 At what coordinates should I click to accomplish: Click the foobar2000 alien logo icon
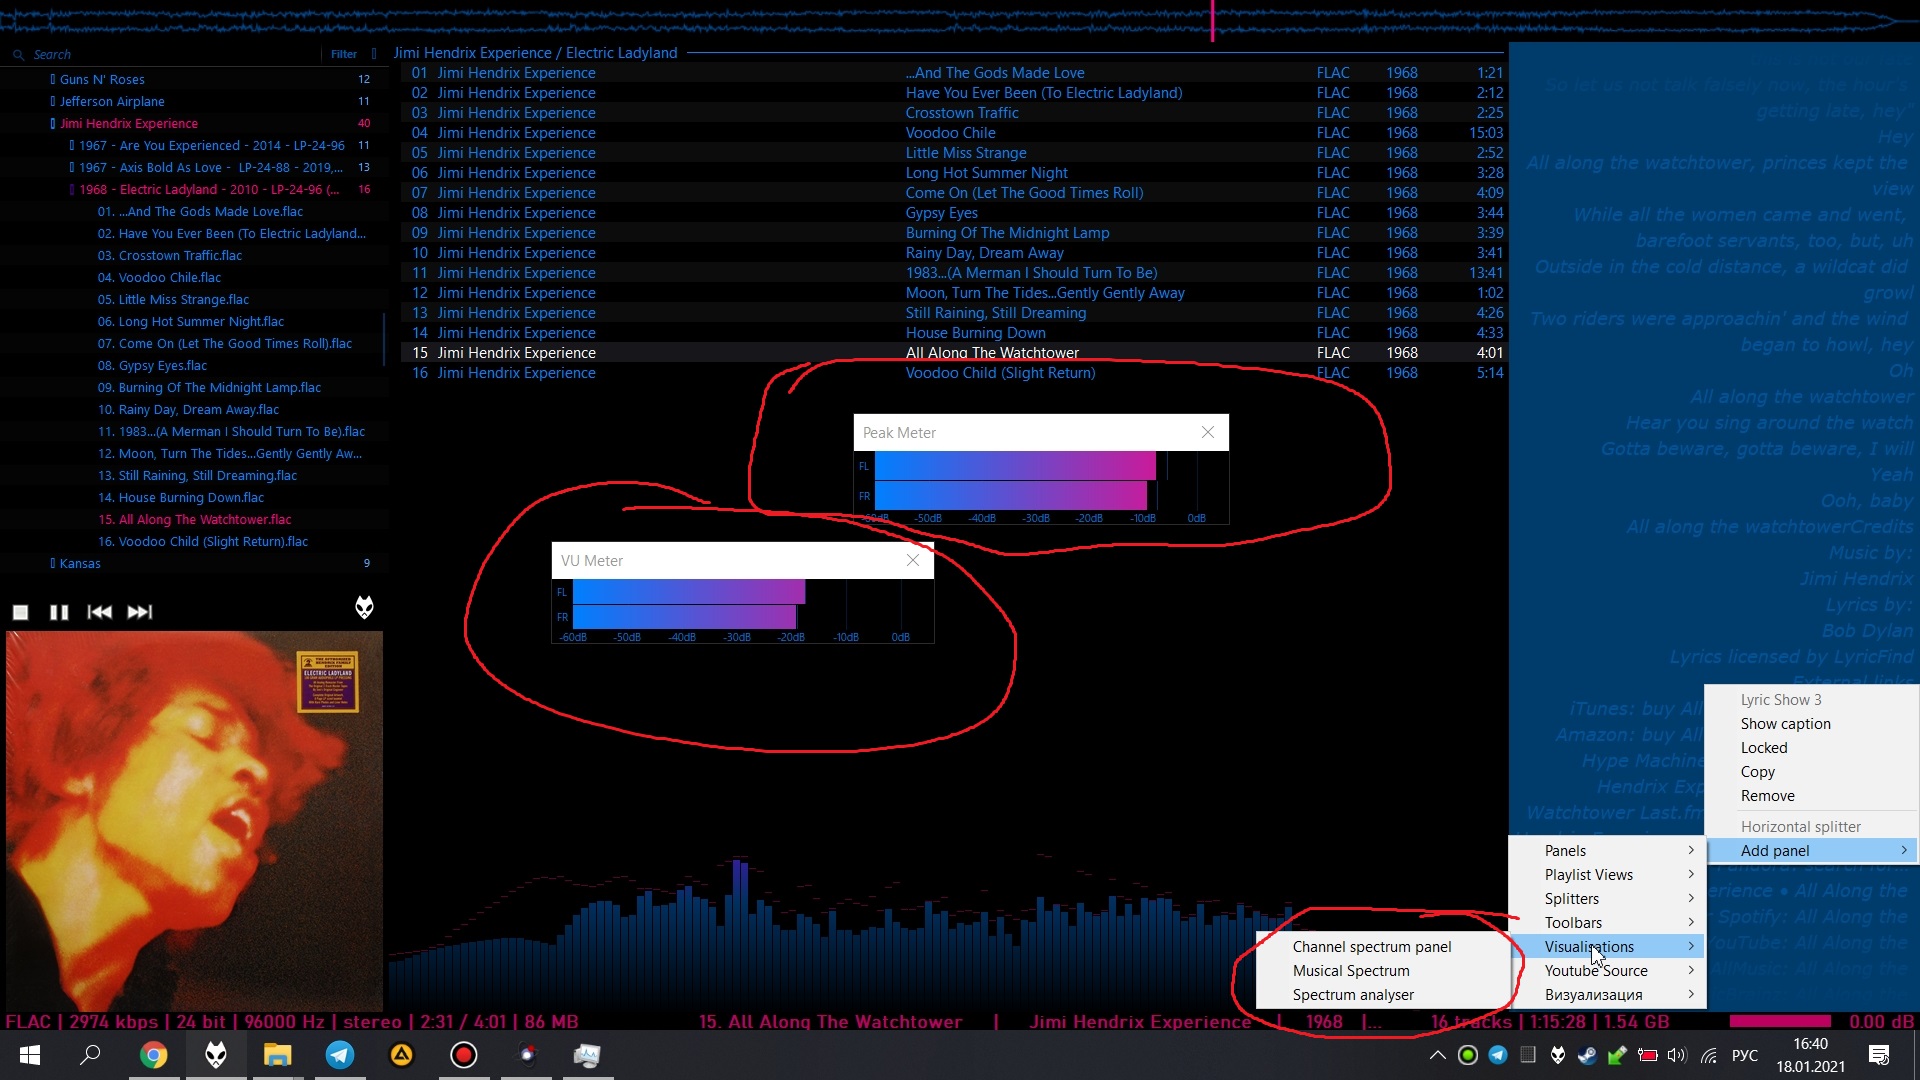pos(364,607)
